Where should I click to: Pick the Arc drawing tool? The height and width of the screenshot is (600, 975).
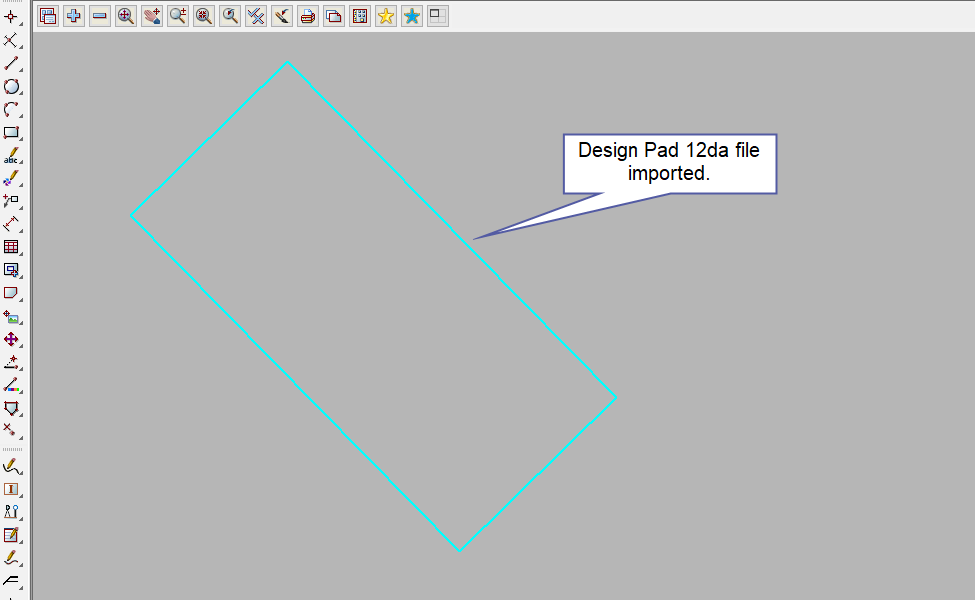(x=11, y=109)
